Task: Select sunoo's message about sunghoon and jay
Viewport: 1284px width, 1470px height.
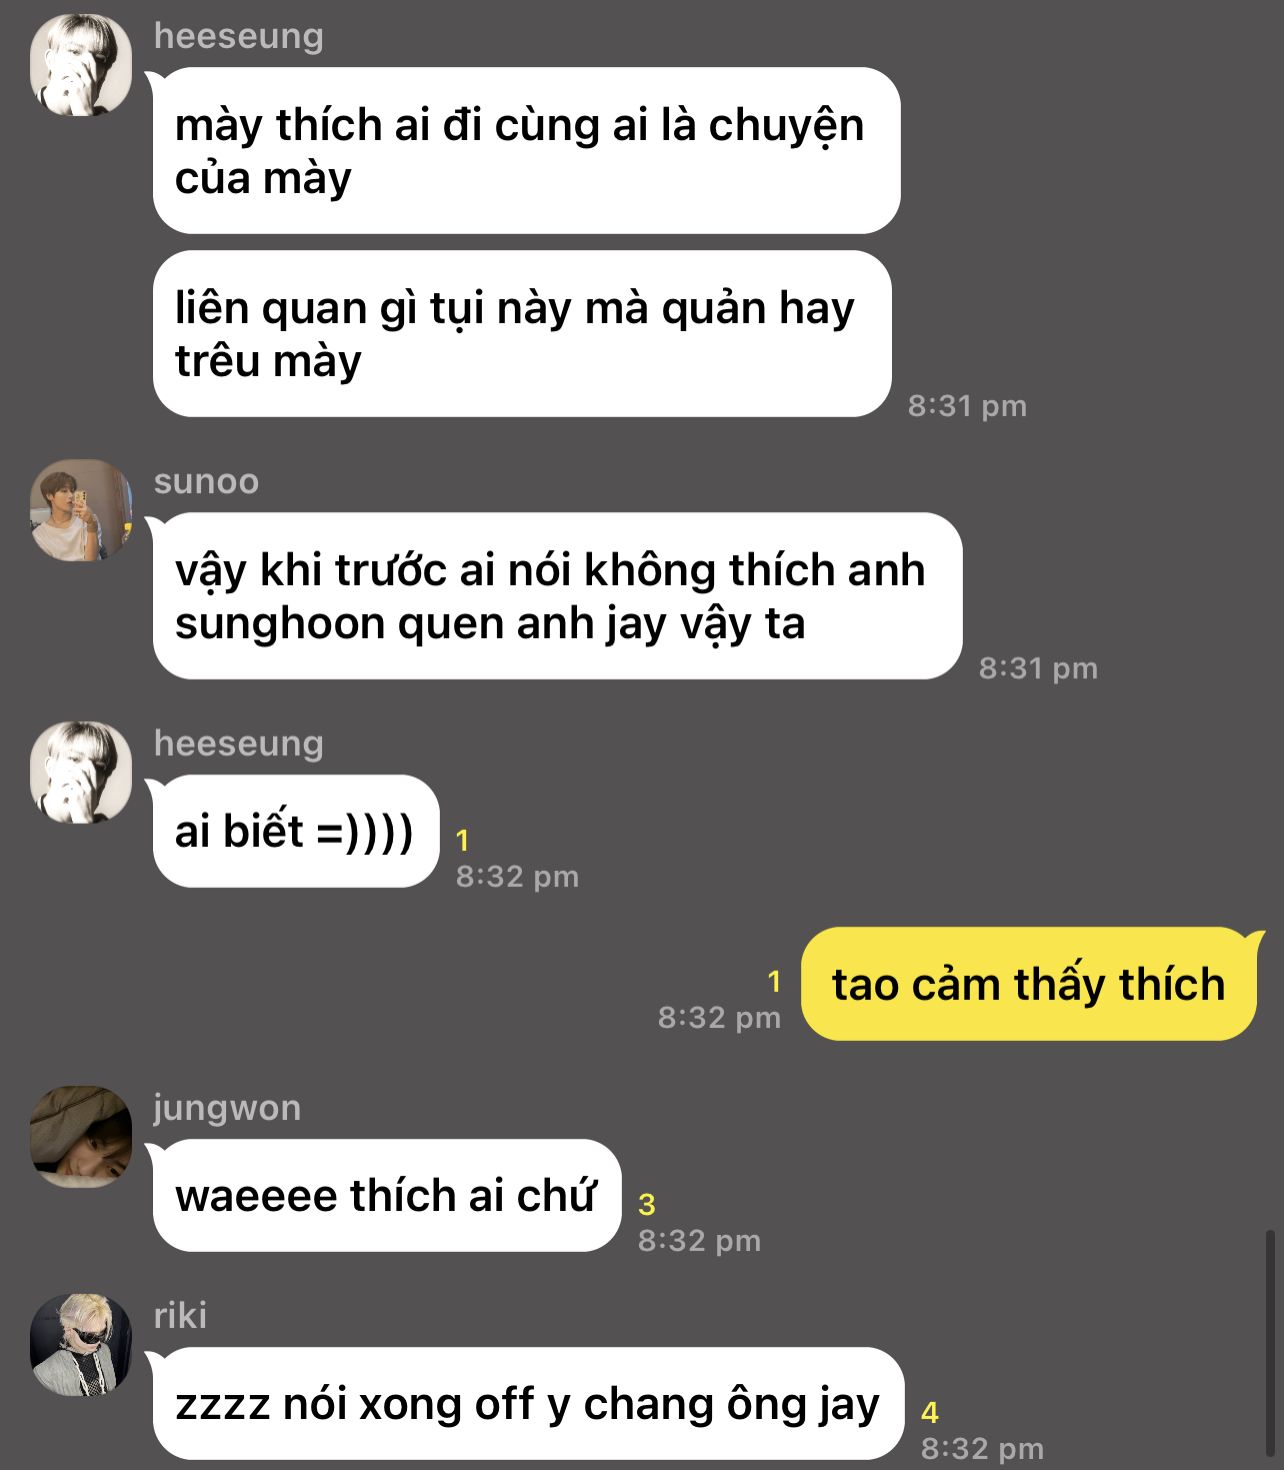Action: click(557, 596)
